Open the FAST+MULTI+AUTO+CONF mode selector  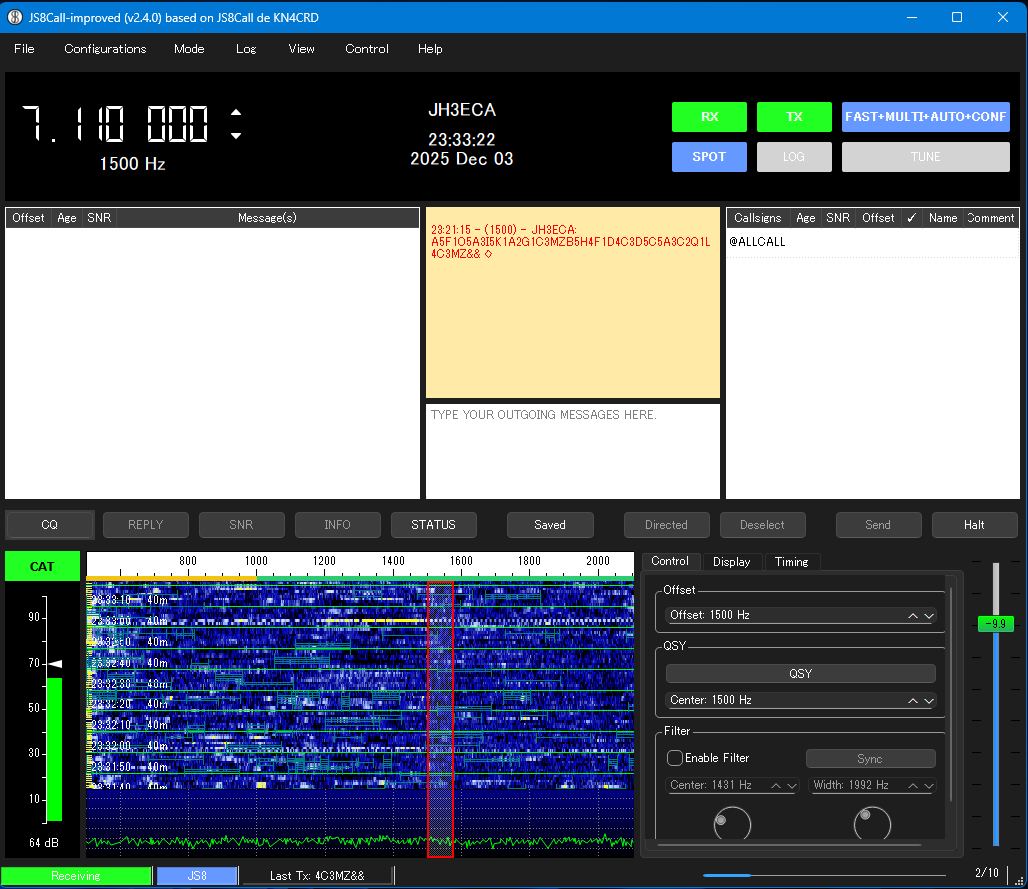pos(925,117)
